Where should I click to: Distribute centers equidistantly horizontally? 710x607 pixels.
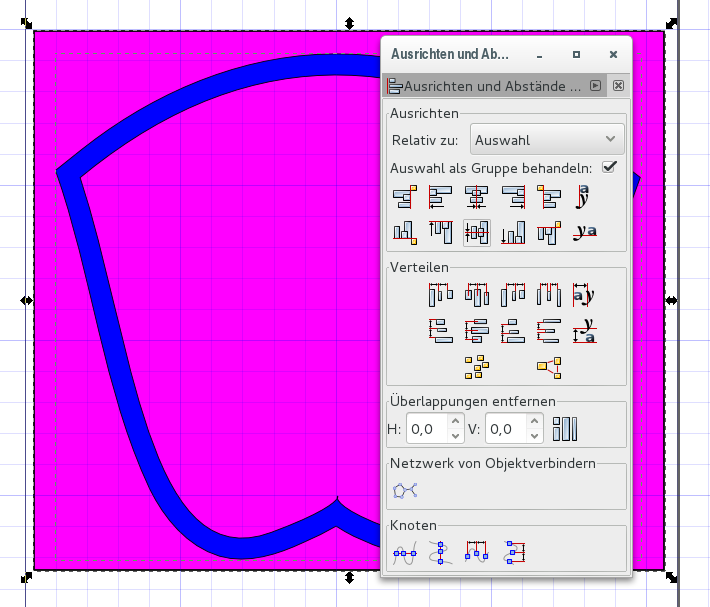pyautogui.click(x=477, y=295)
